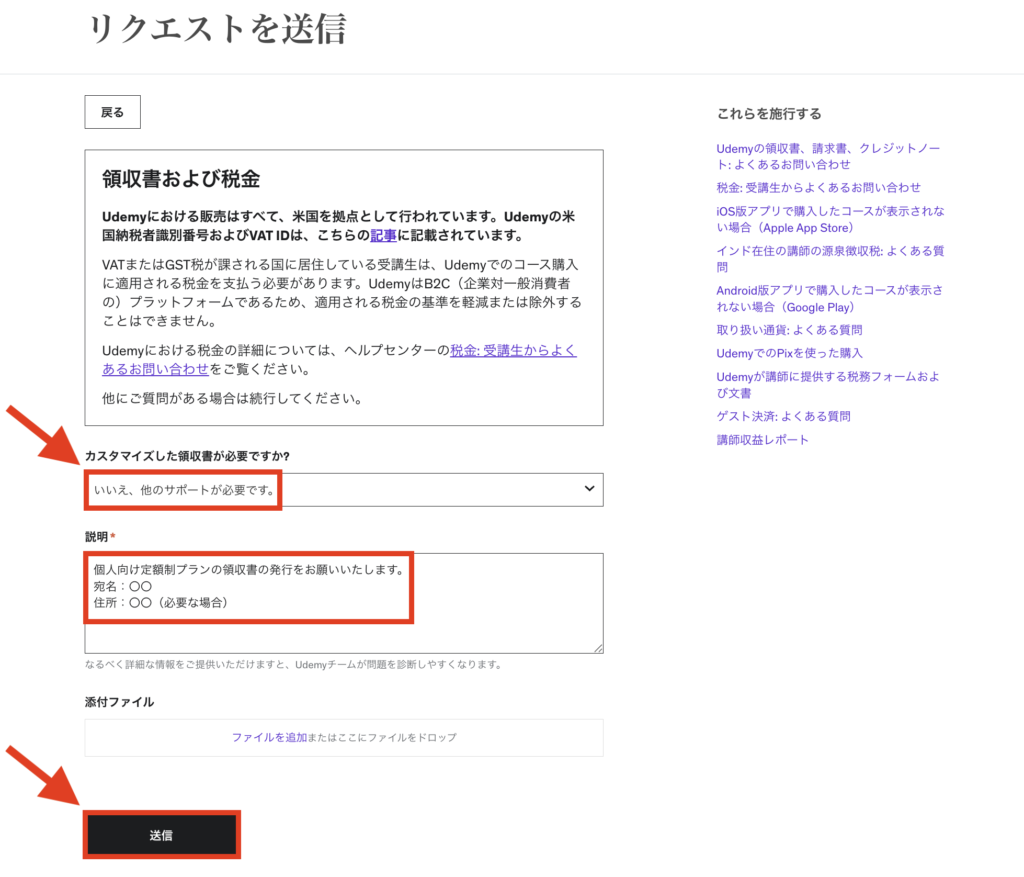Open the Android版アプリ Google Play article
The height and width of the screenshot is (877, 1024).
pos(830,298)
